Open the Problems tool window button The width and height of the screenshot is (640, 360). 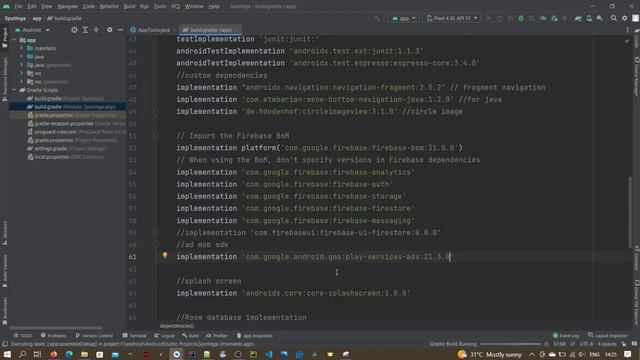click(53, 336)
